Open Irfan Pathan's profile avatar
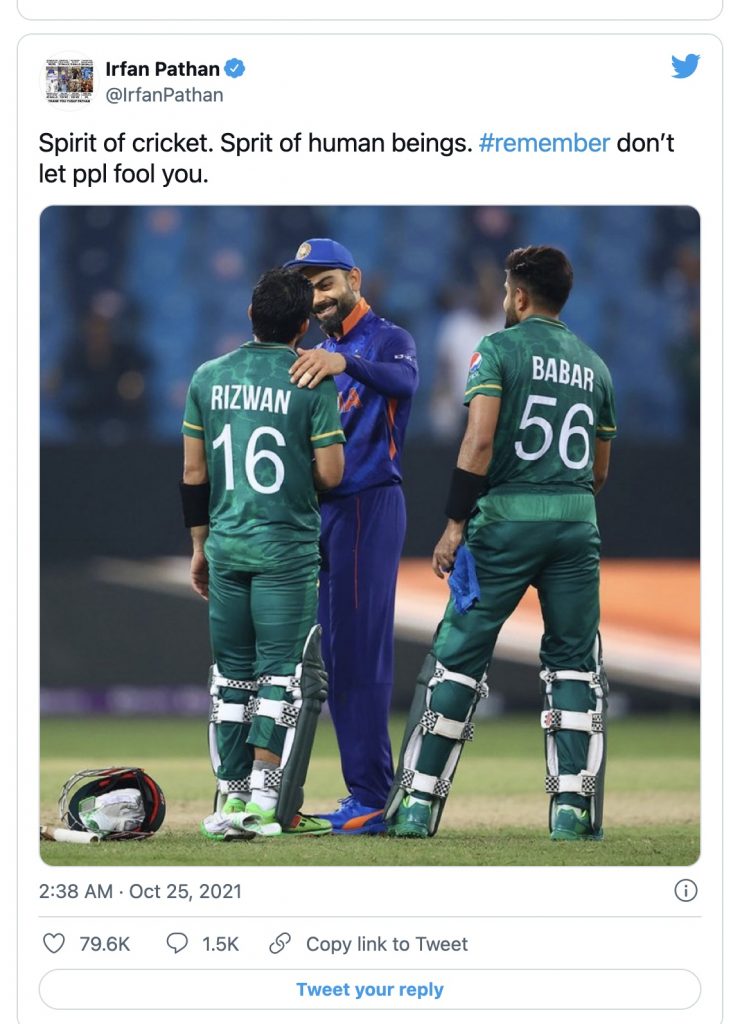Screen dimensions: 749x1024 [x=70, y=81]
